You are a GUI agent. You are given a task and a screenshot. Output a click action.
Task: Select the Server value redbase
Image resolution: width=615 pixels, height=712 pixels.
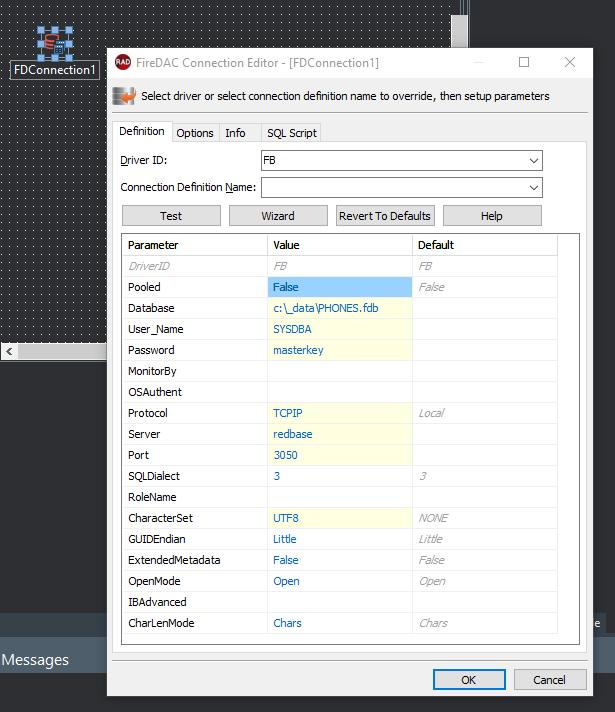click(x=340, y=434)
